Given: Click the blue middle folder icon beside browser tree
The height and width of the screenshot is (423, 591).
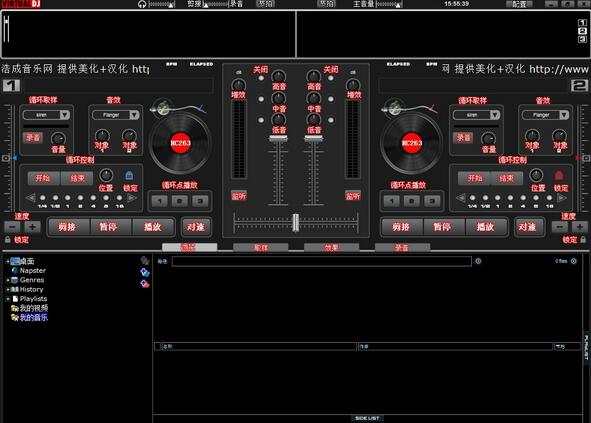Looking at the screenshot, I should click(x=145, y=272).
